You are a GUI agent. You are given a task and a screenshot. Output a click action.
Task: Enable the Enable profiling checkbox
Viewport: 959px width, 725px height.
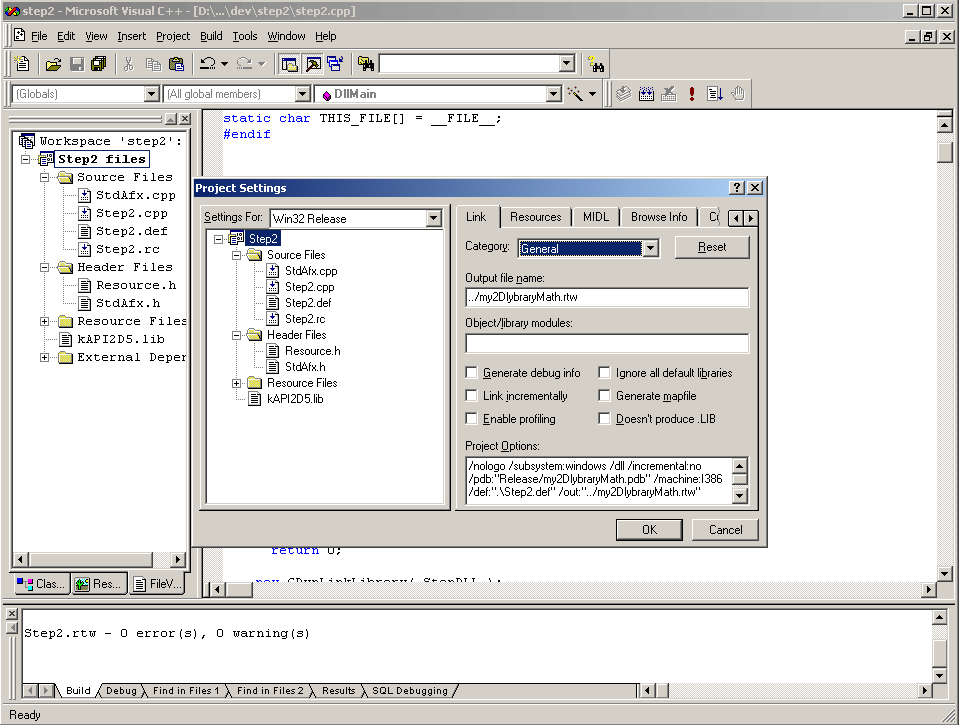[x=472, y=418]
